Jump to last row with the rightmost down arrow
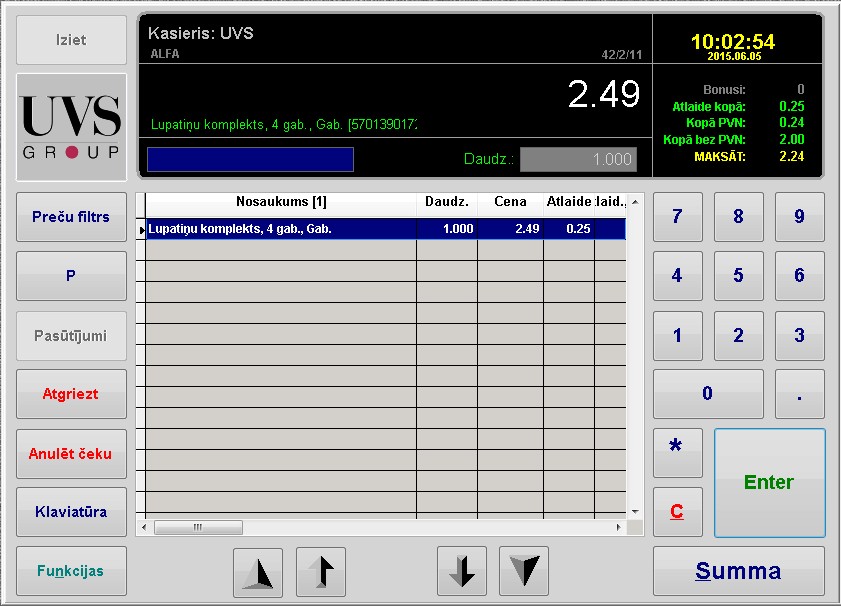Viewport: 841px width, 606px height. pyautogui.click(x=524, y=571)
